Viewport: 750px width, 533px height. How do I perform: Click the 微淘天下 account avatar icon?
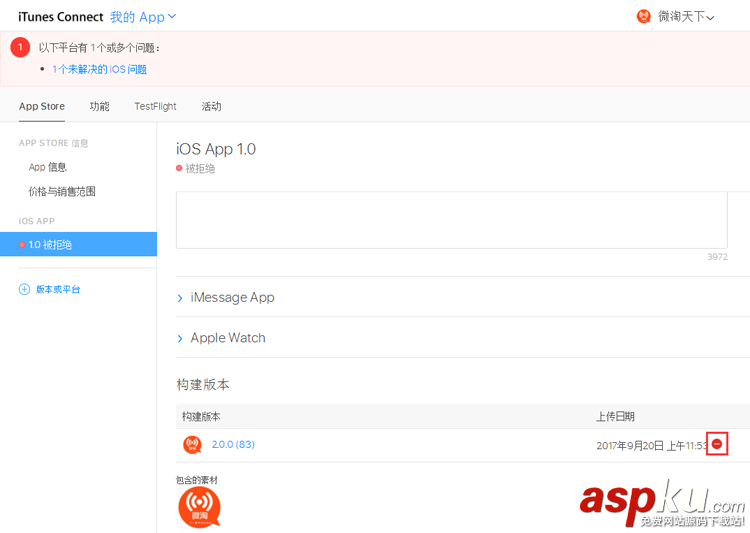tap(643, 16)
